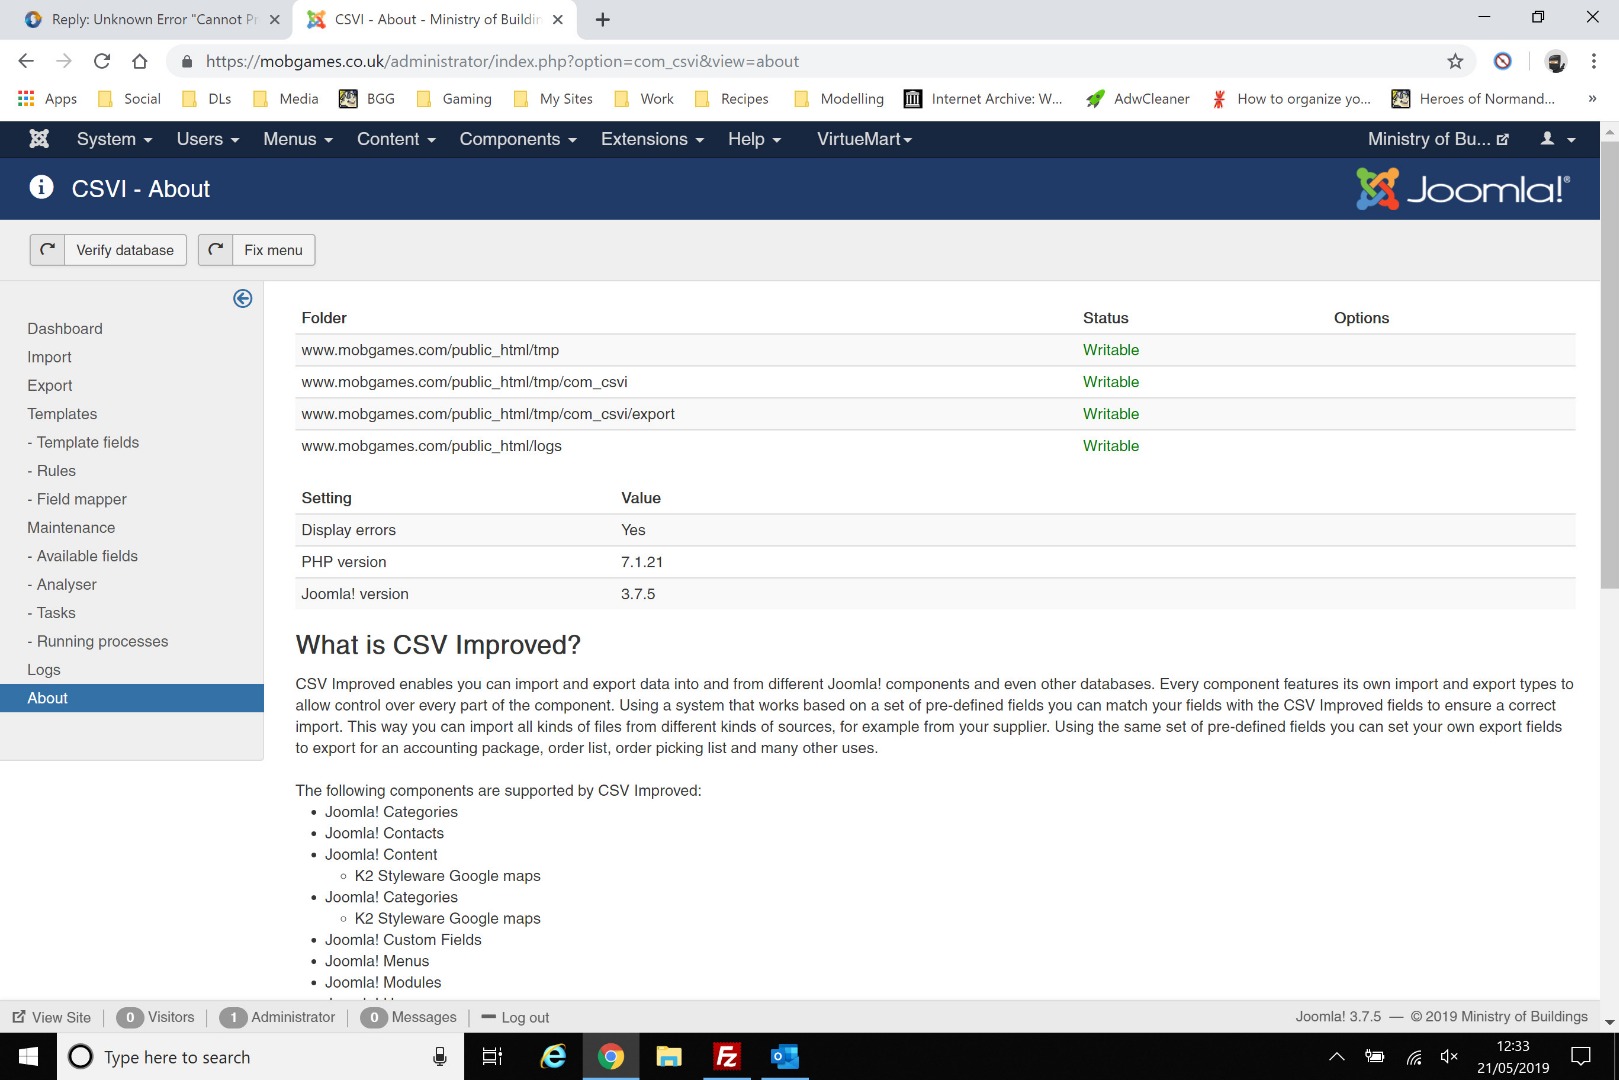This screenshot has height=1080, width=1619.
Task: Open Outlook from the taskbar
Action: tap(784, 1057)
